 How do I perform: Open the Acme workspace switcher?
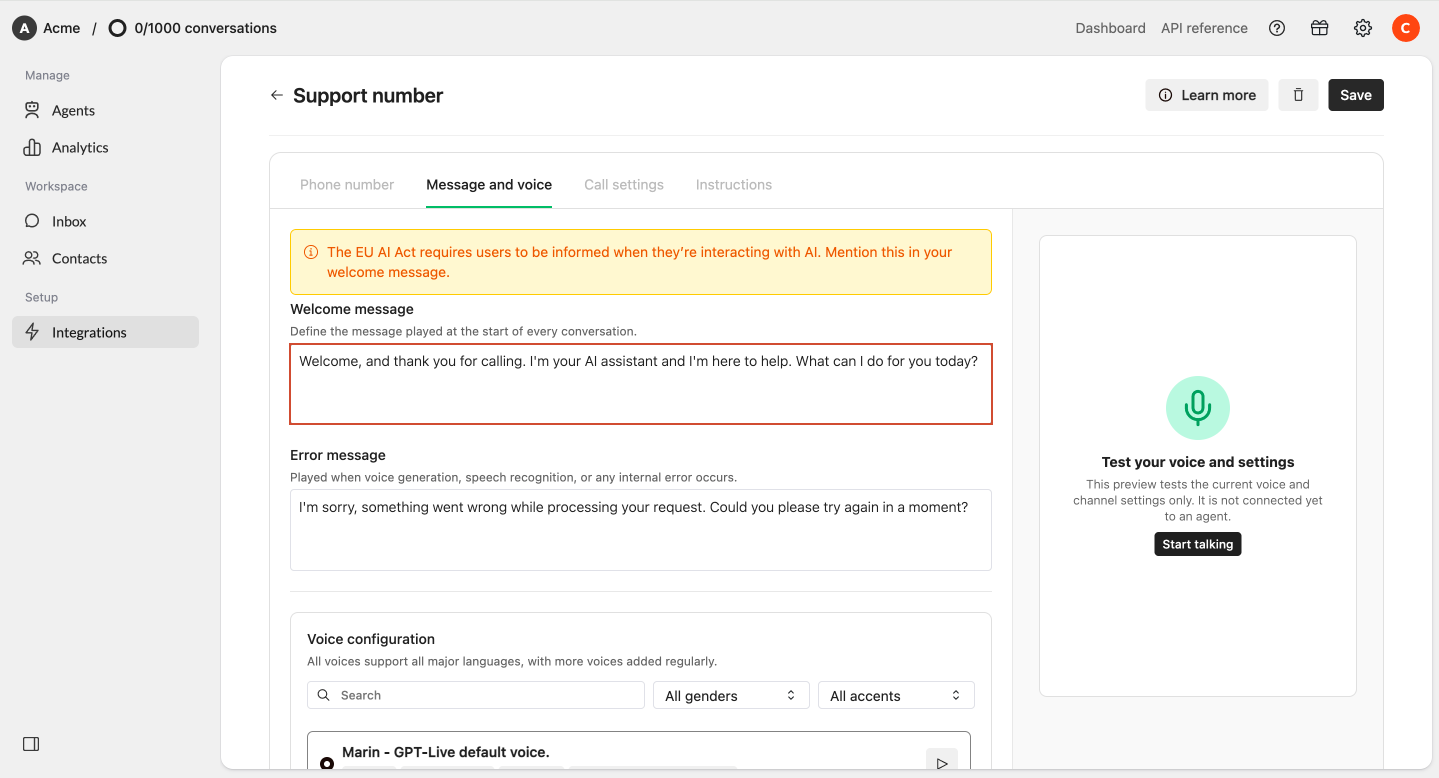[x=46, y=28]
